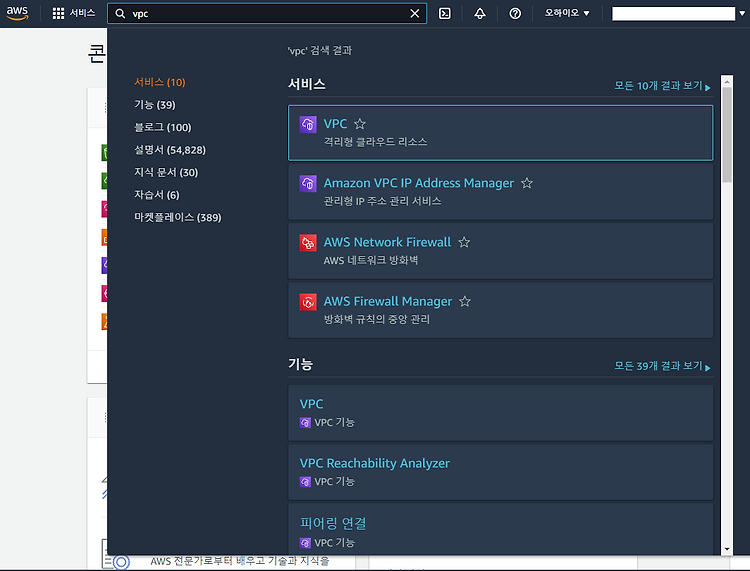Click the 관리형 IP 주소 관리 서비스 text
The image size is (750, 571).
[382, 201]
